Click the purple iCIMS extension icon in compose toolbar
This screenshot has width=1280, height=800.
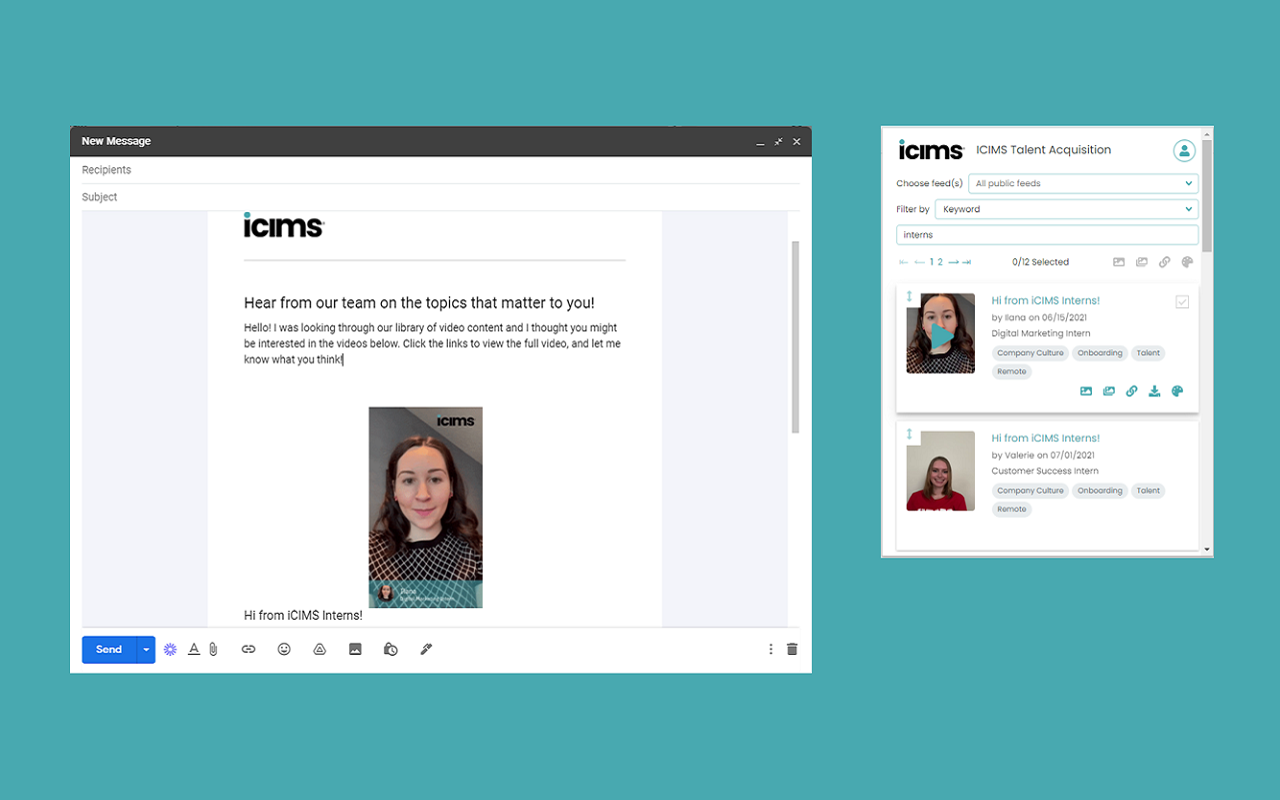tap(170, 649)
